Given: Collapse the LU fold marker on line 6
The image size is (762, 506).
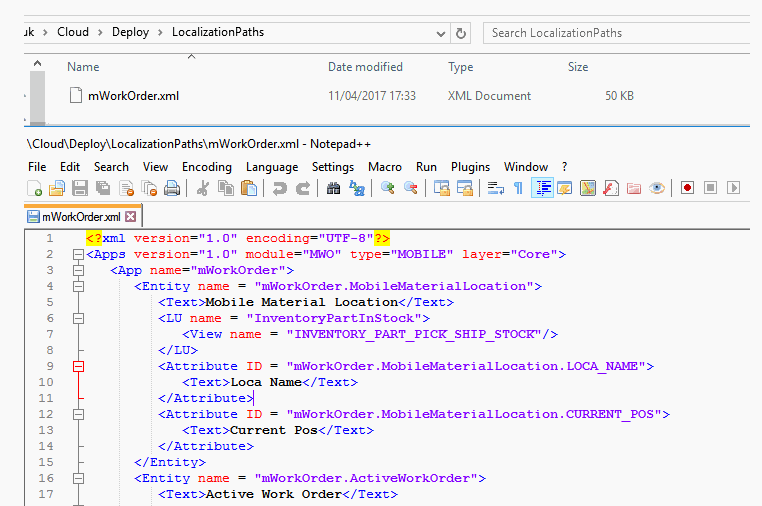Looking at the screenshot, I should (x=78, y=318).
